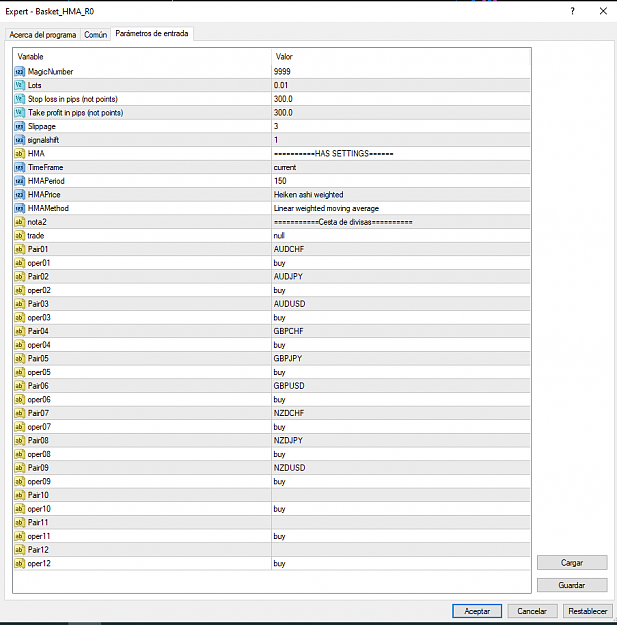Image resolution: width=617 pixels, height=625 pixels.
Task: Select the Parámetros de entrada tab
Action: tap(152, 33)
